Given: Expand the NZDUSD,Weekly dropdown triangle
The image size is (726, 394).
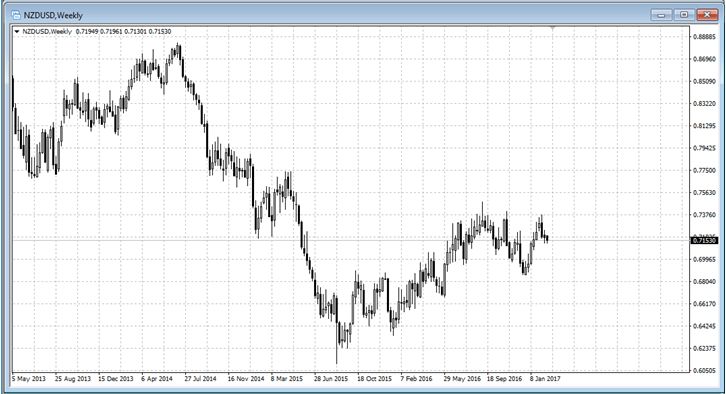Looking at the screenshot, I should [x=17, y=31].
